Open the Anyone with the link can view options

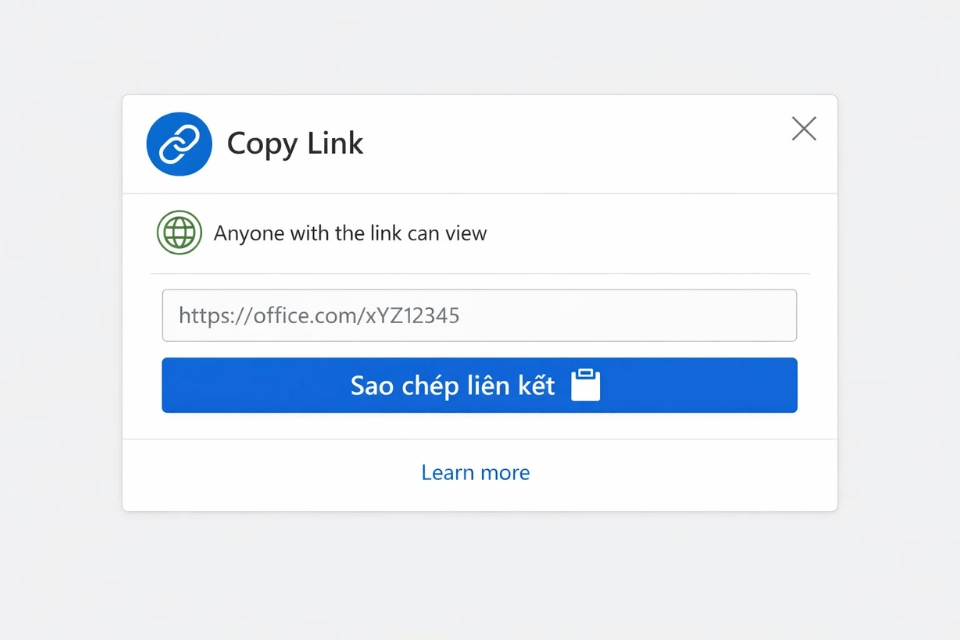351,232
